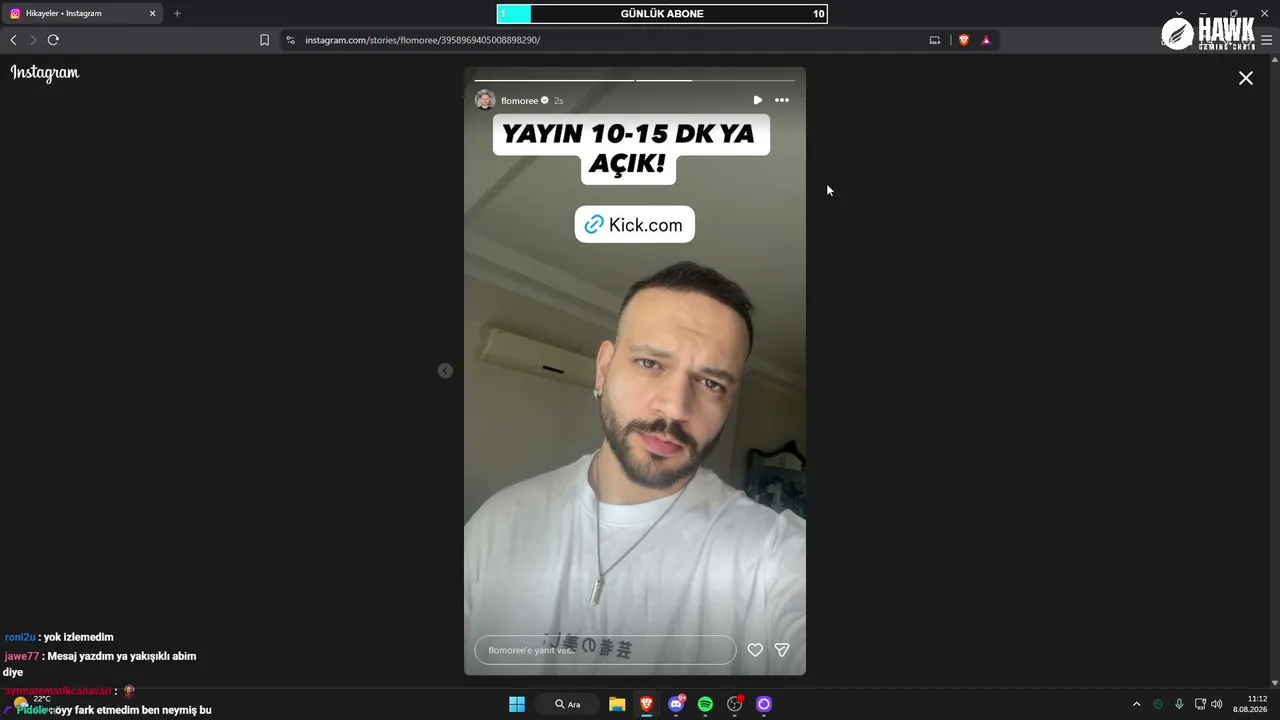
Task: Open network settings from the tray
Action: pyautogui.click(x=1200, y=704)
